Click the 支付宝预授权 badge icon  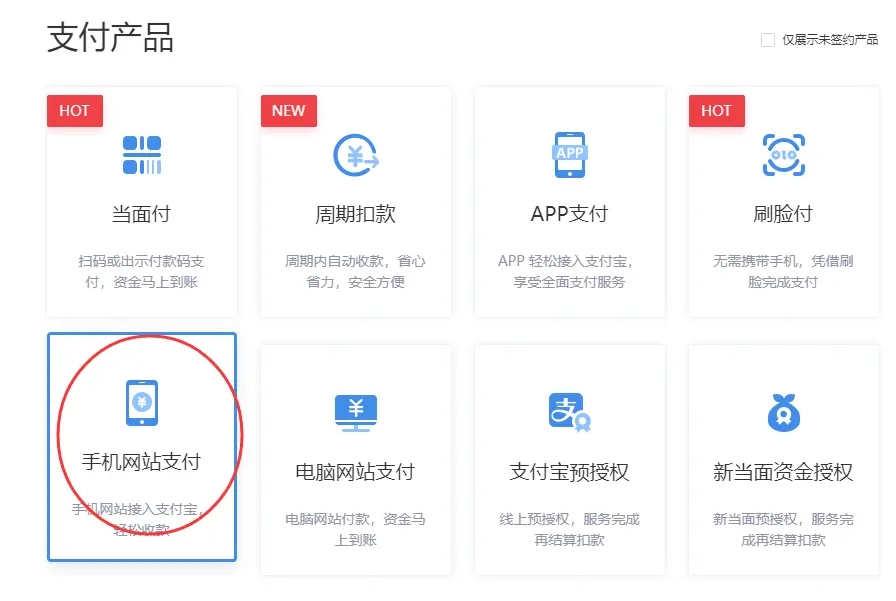coord(569,411)
